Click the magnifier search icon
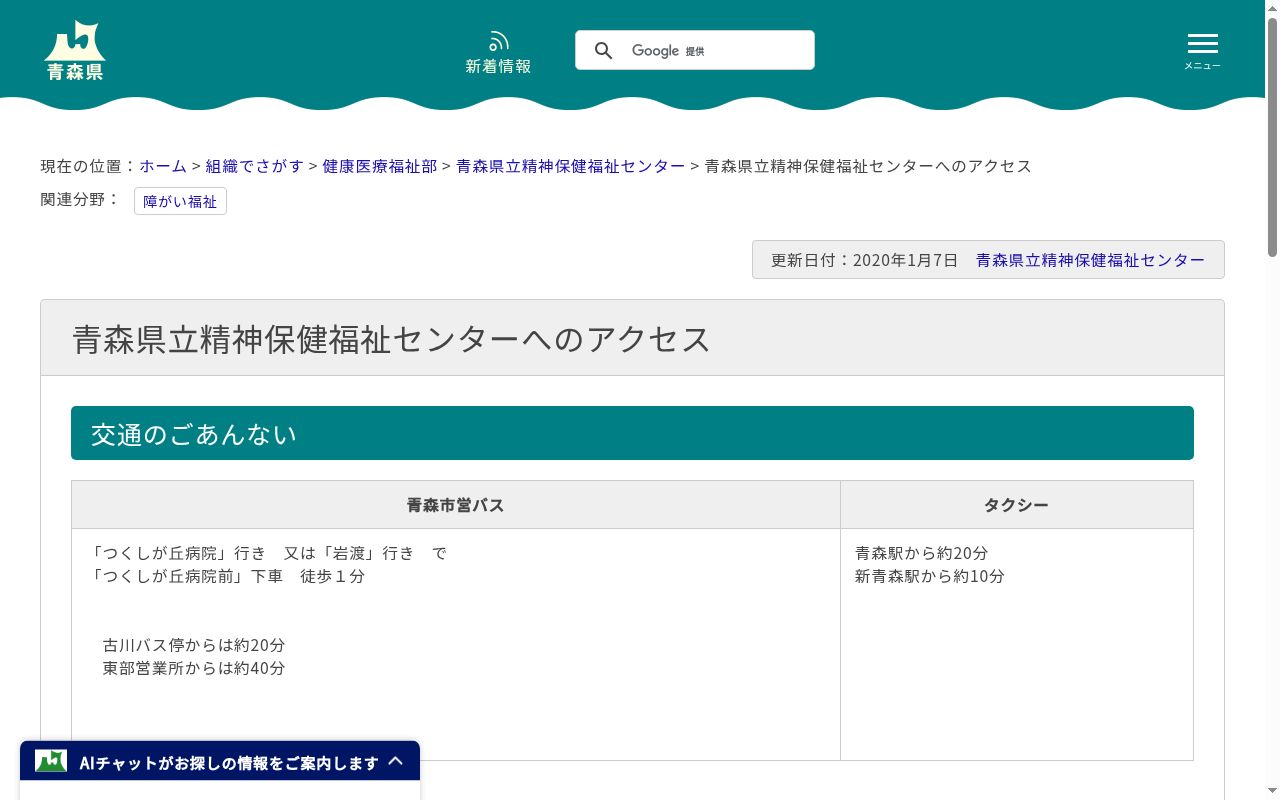 603,50
